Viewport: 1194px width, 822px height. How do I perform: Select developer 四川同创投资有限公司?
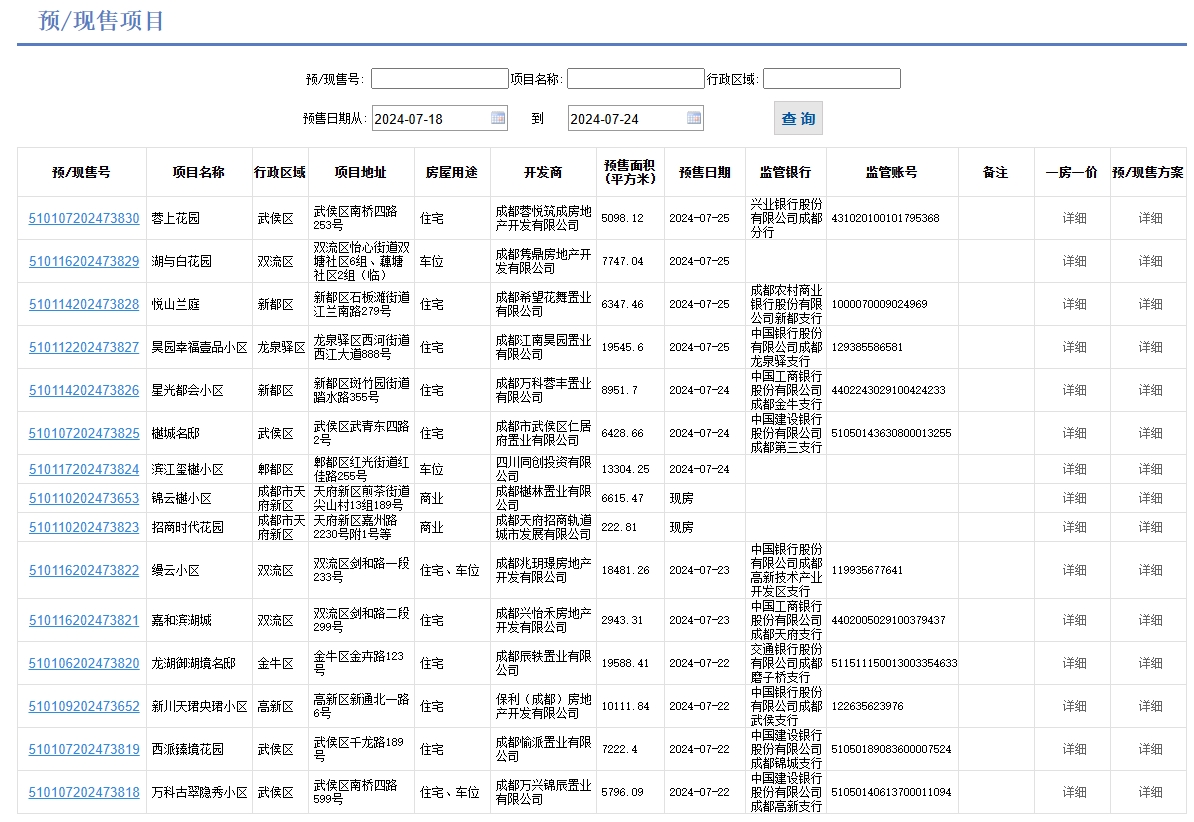point(543,469)
